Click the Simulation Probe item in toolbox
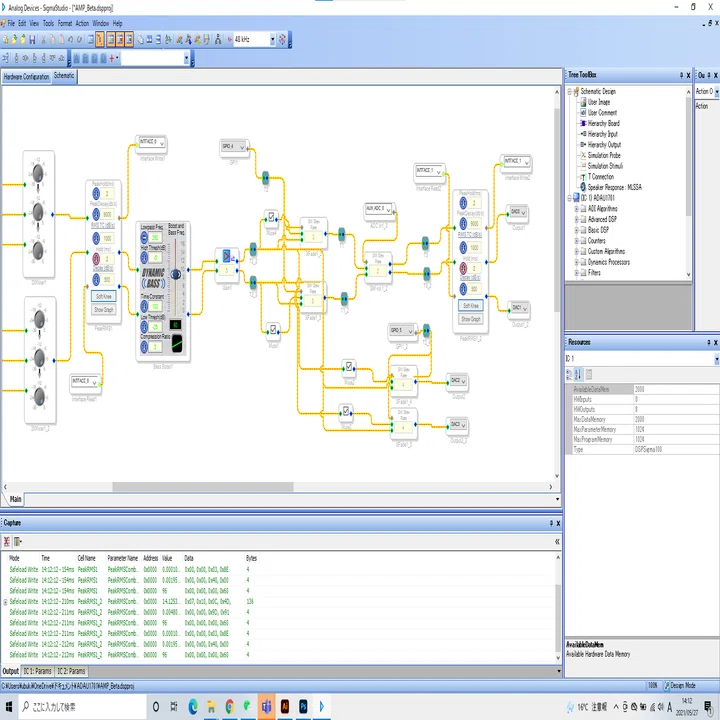The image size is (720, 720). pos(603,155)
